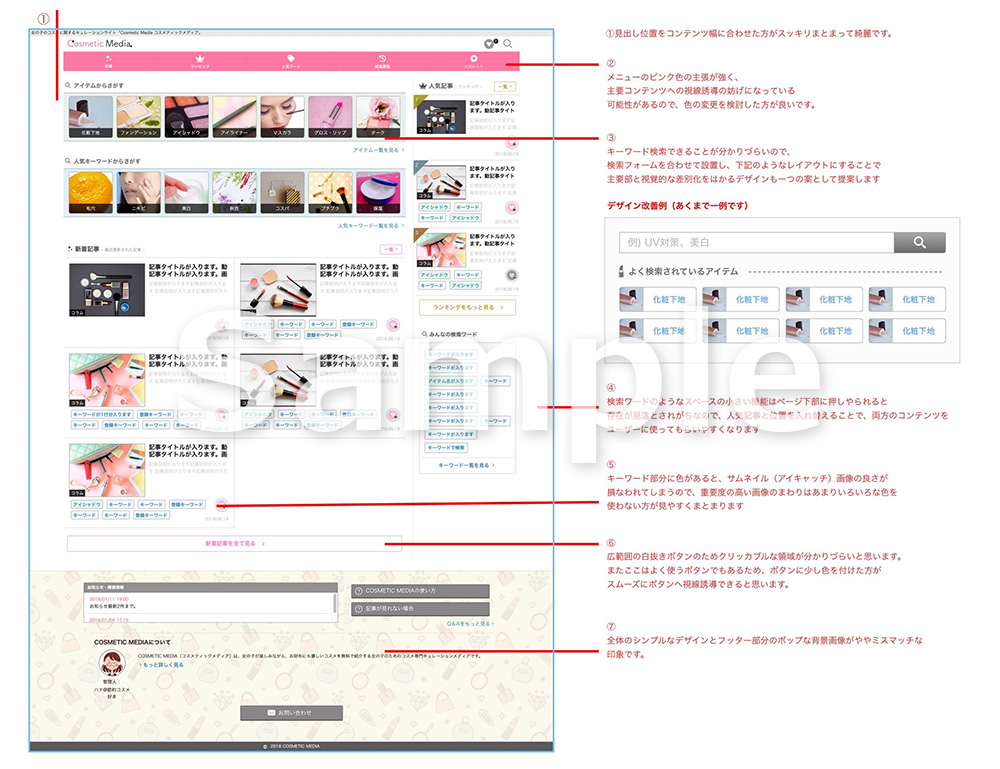Click first 化粧下地 chip in design example
The image size is (1000, 769).
(658, 299)
